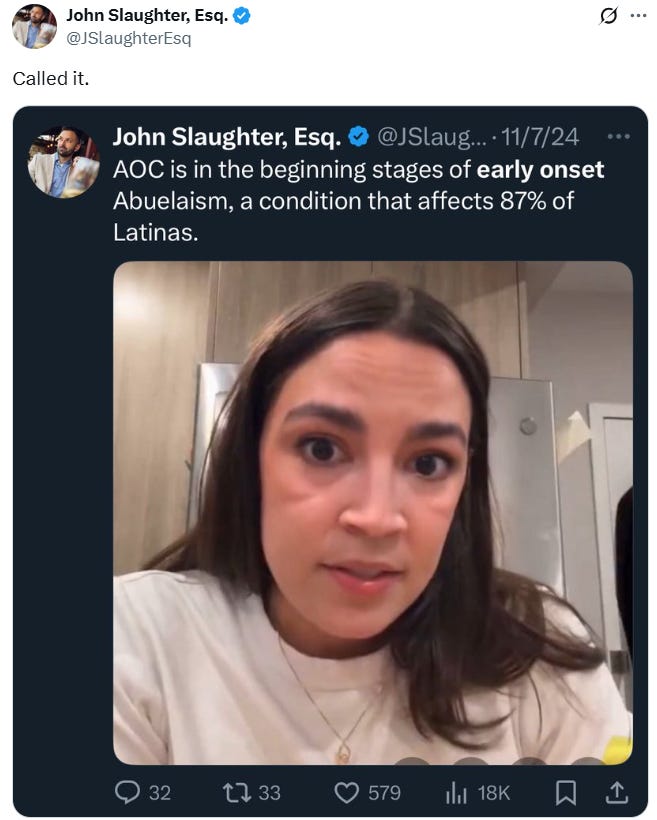Click the verified badge beside top author name
This screenshot has width=657, height=820.
[241, 16]
